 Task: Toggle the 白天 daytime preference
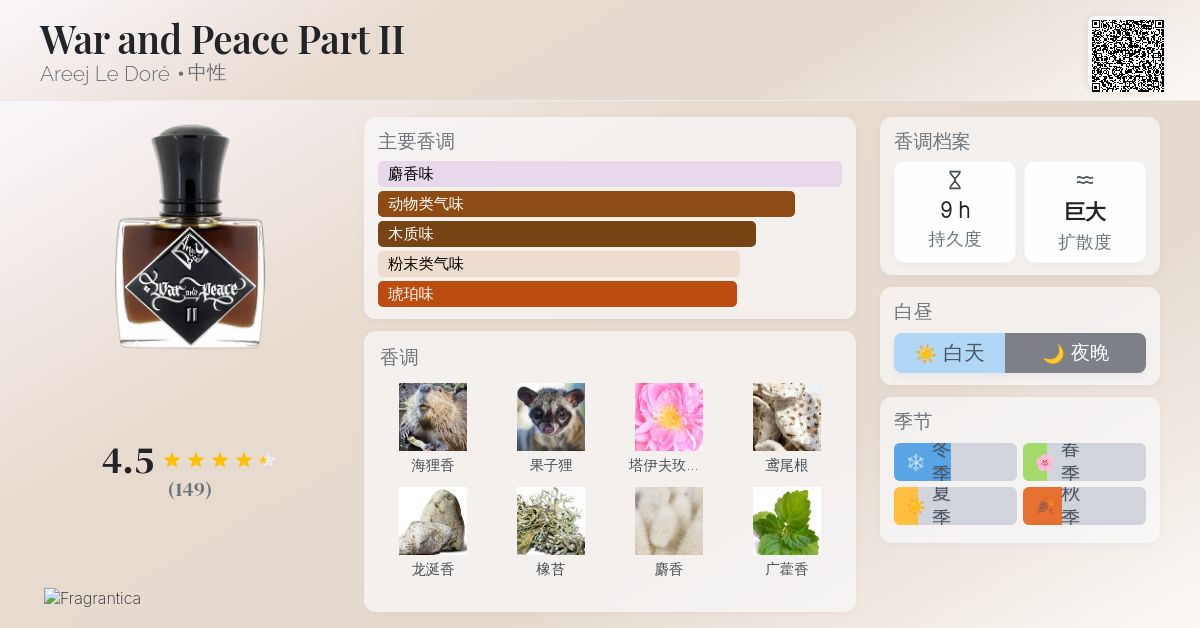pos(948,352)
